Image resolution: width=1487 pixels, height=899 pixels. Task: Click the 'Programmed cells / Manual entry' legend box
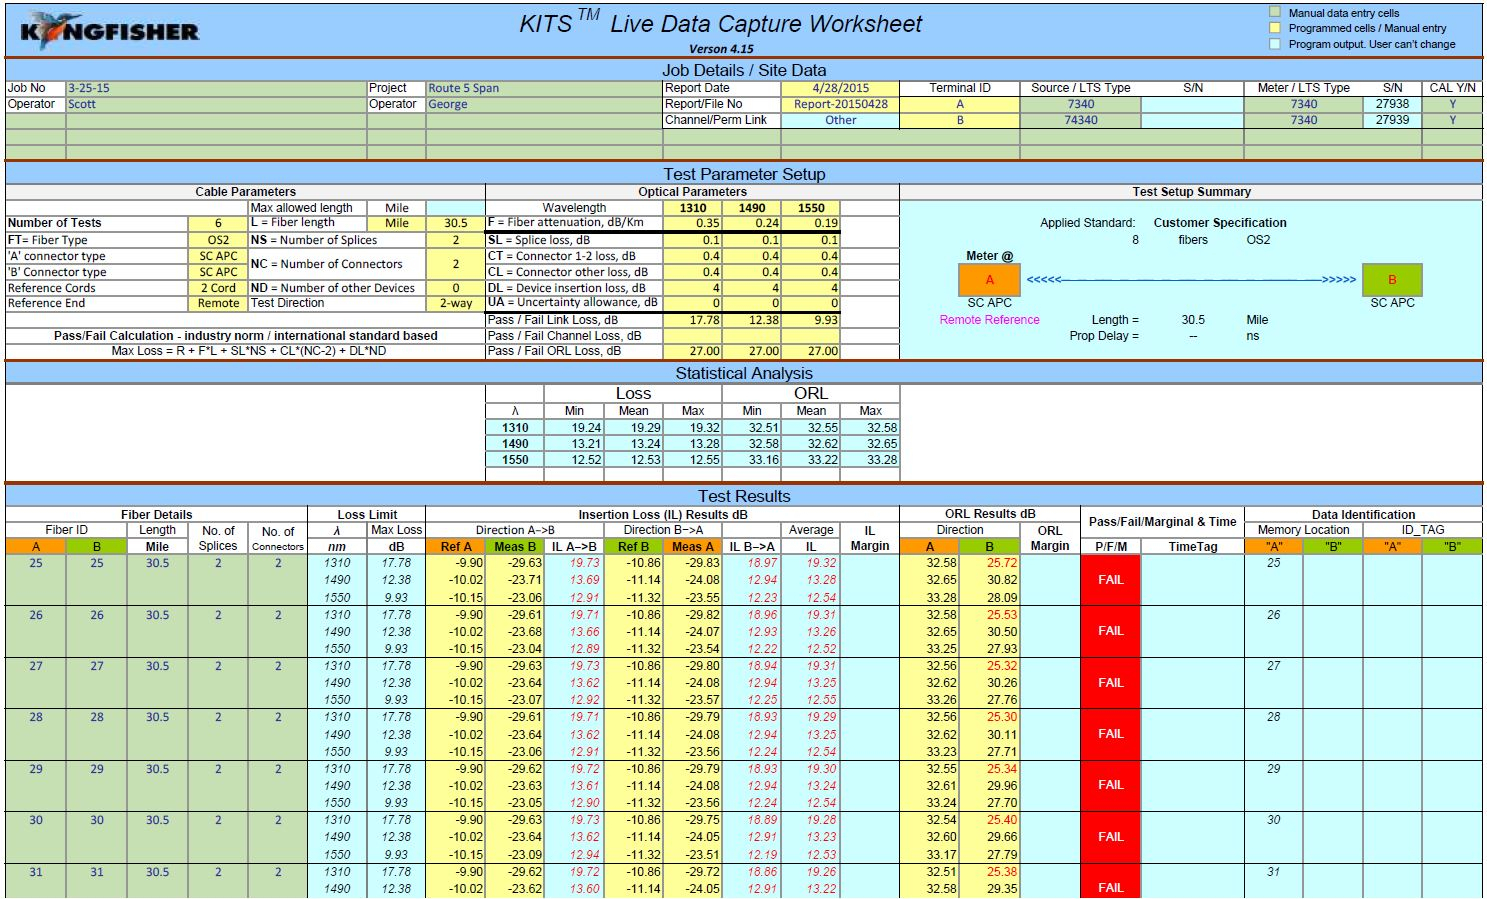[1275, 28]
